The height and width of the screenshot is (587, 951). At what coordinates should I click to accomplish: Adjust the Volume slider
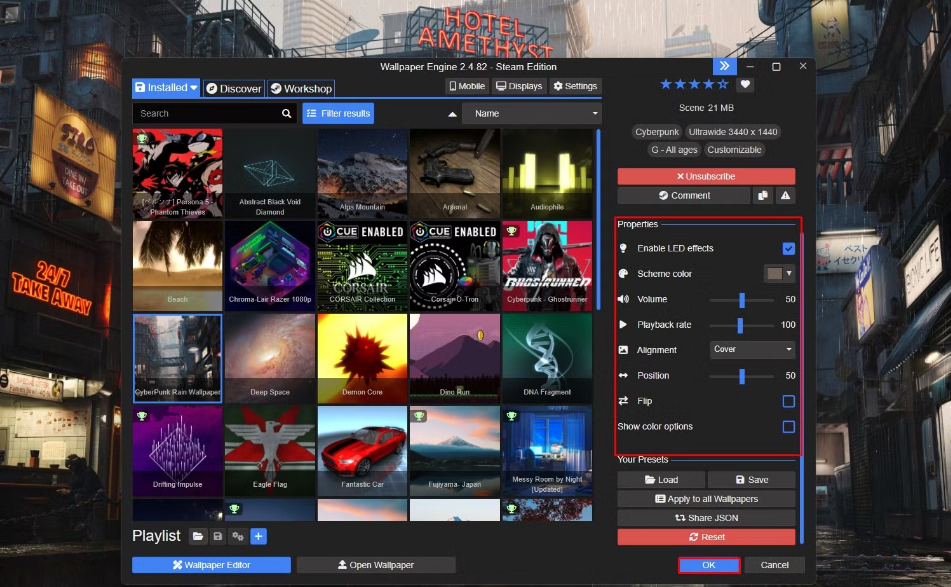(x=742, y=300)
